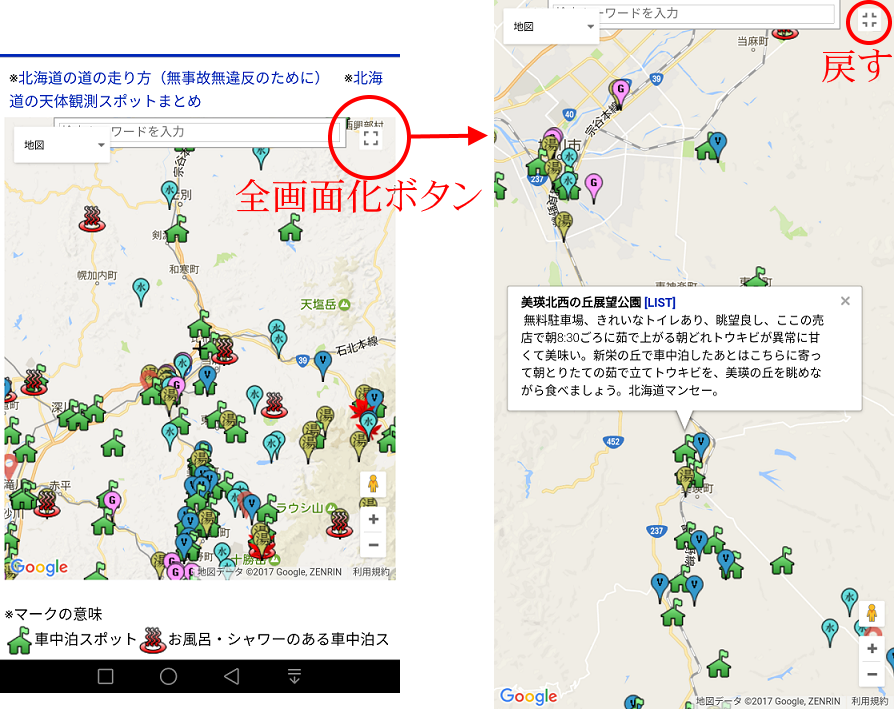This screenshot has width=896, height=710.
Task: Open Android recent apps square button
Action: coord(105,677)
